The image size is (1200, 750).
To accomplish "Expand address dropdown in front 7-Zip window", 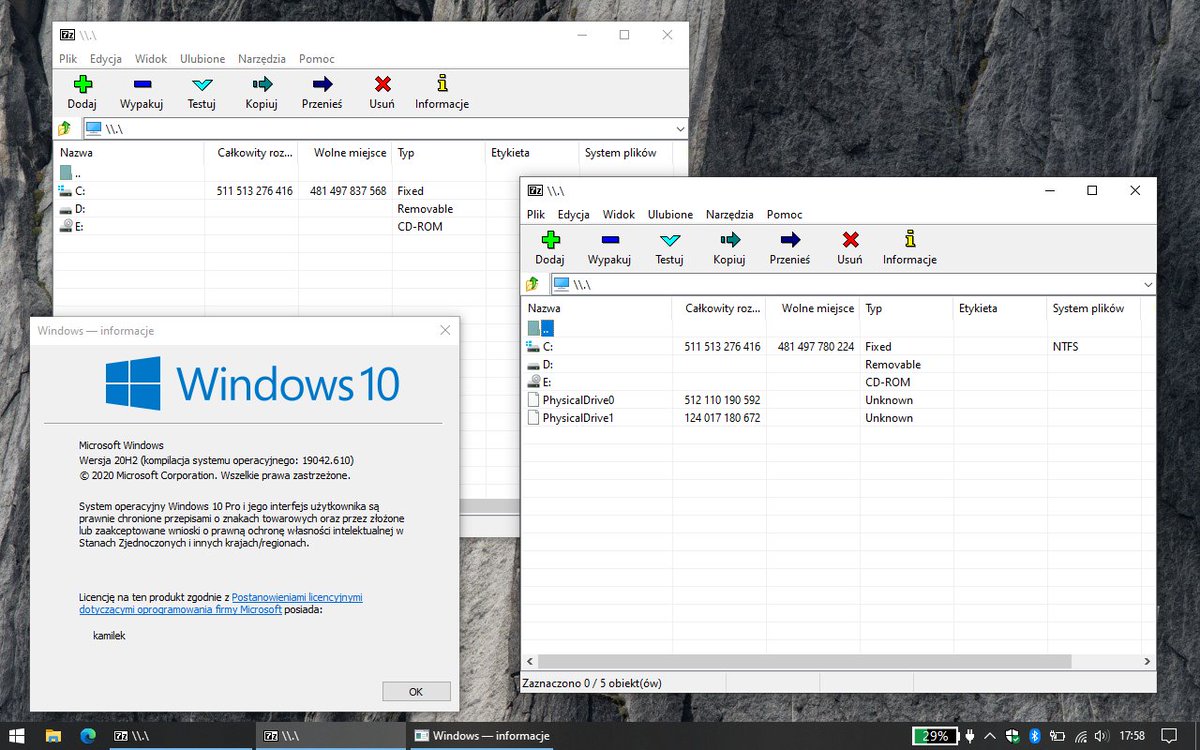I will point(1148,284).
